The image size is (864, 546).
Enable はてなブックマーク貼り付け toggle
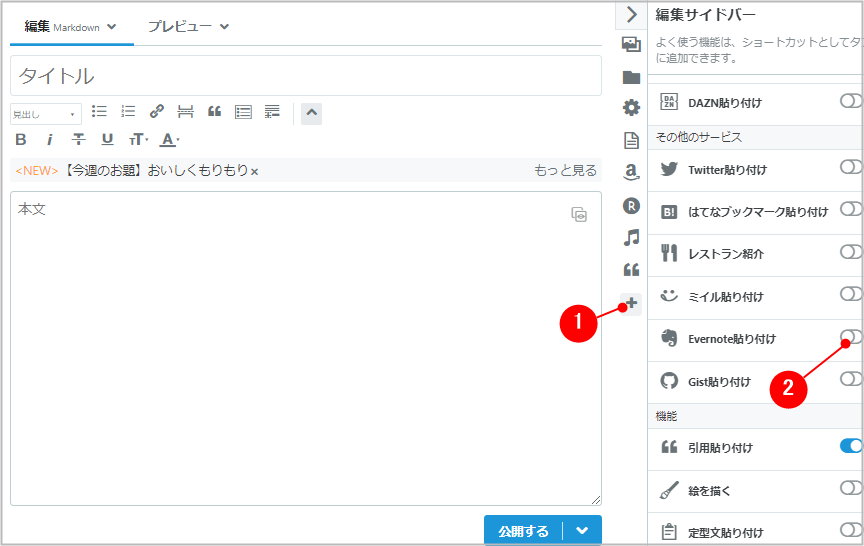851,209
